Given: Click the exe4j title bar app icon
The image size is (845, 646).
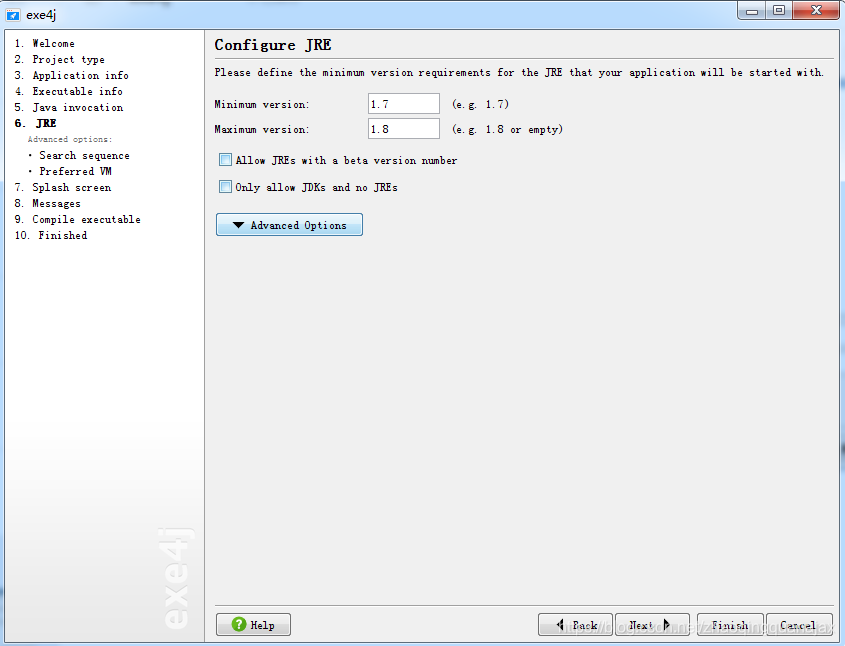Looking at the screenshot, I should (12, 14).
